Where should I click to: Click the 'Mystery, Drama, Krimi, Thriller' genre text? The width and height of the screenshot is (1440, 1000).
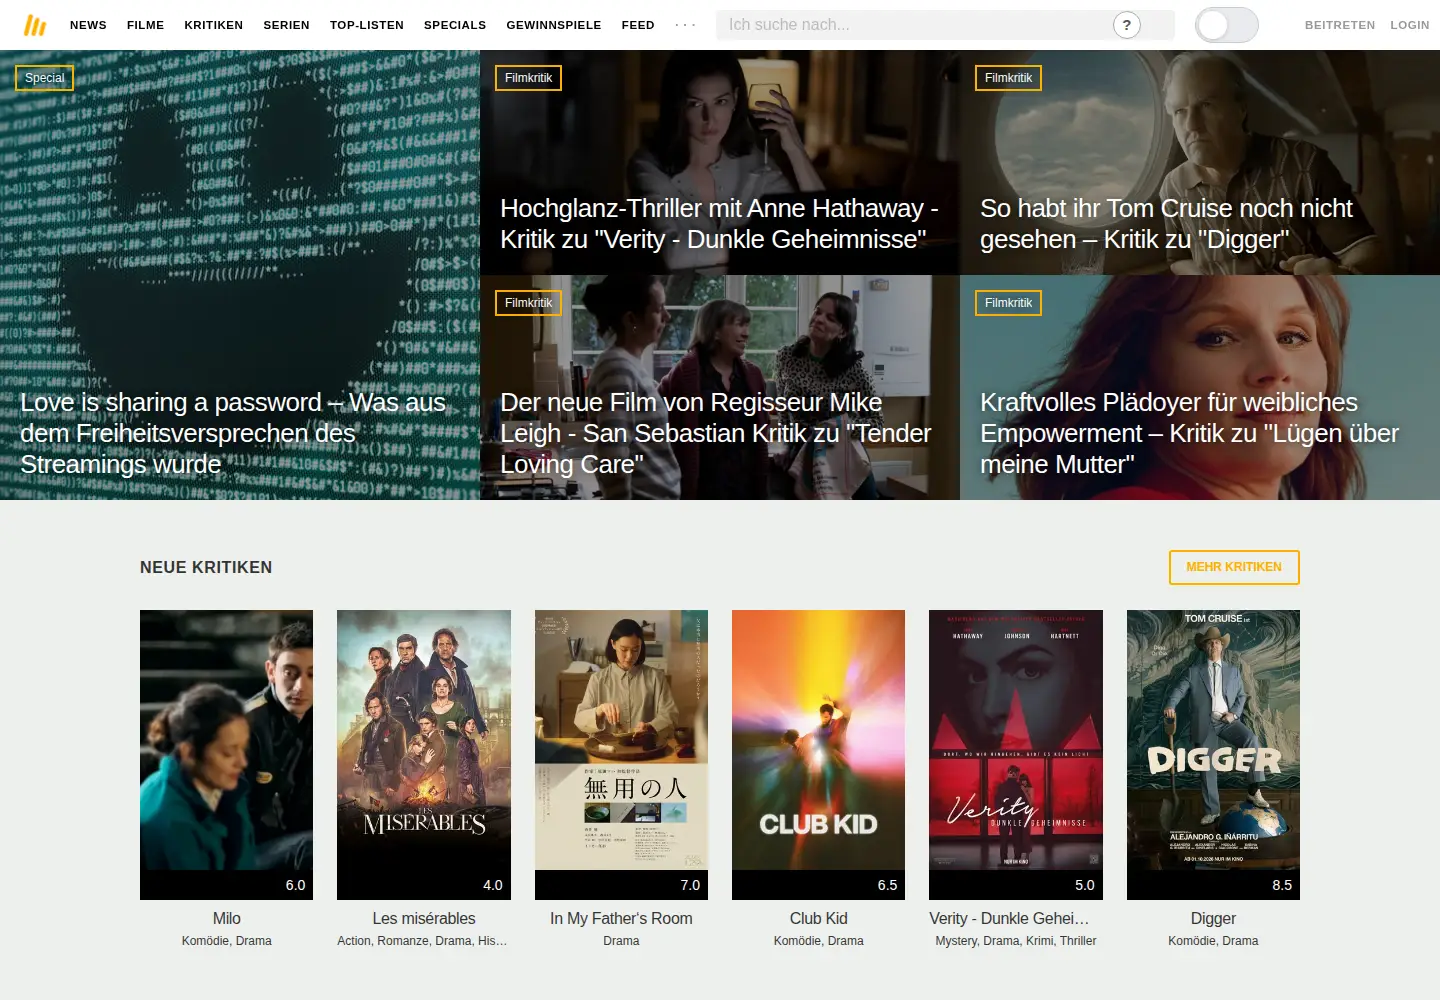point(1016,941)
